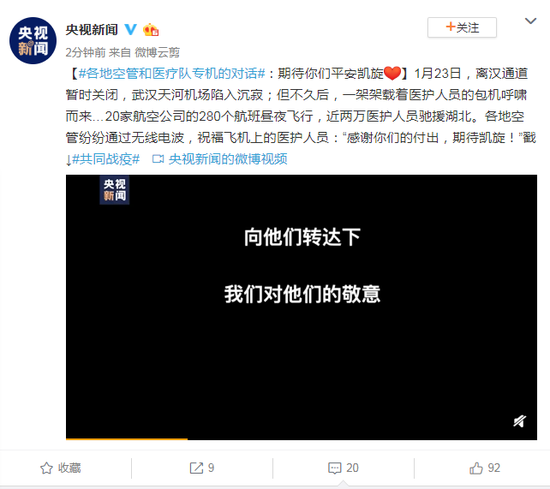
Task: Follow the account with +关注 button
Action: click(x=462, y=27)
